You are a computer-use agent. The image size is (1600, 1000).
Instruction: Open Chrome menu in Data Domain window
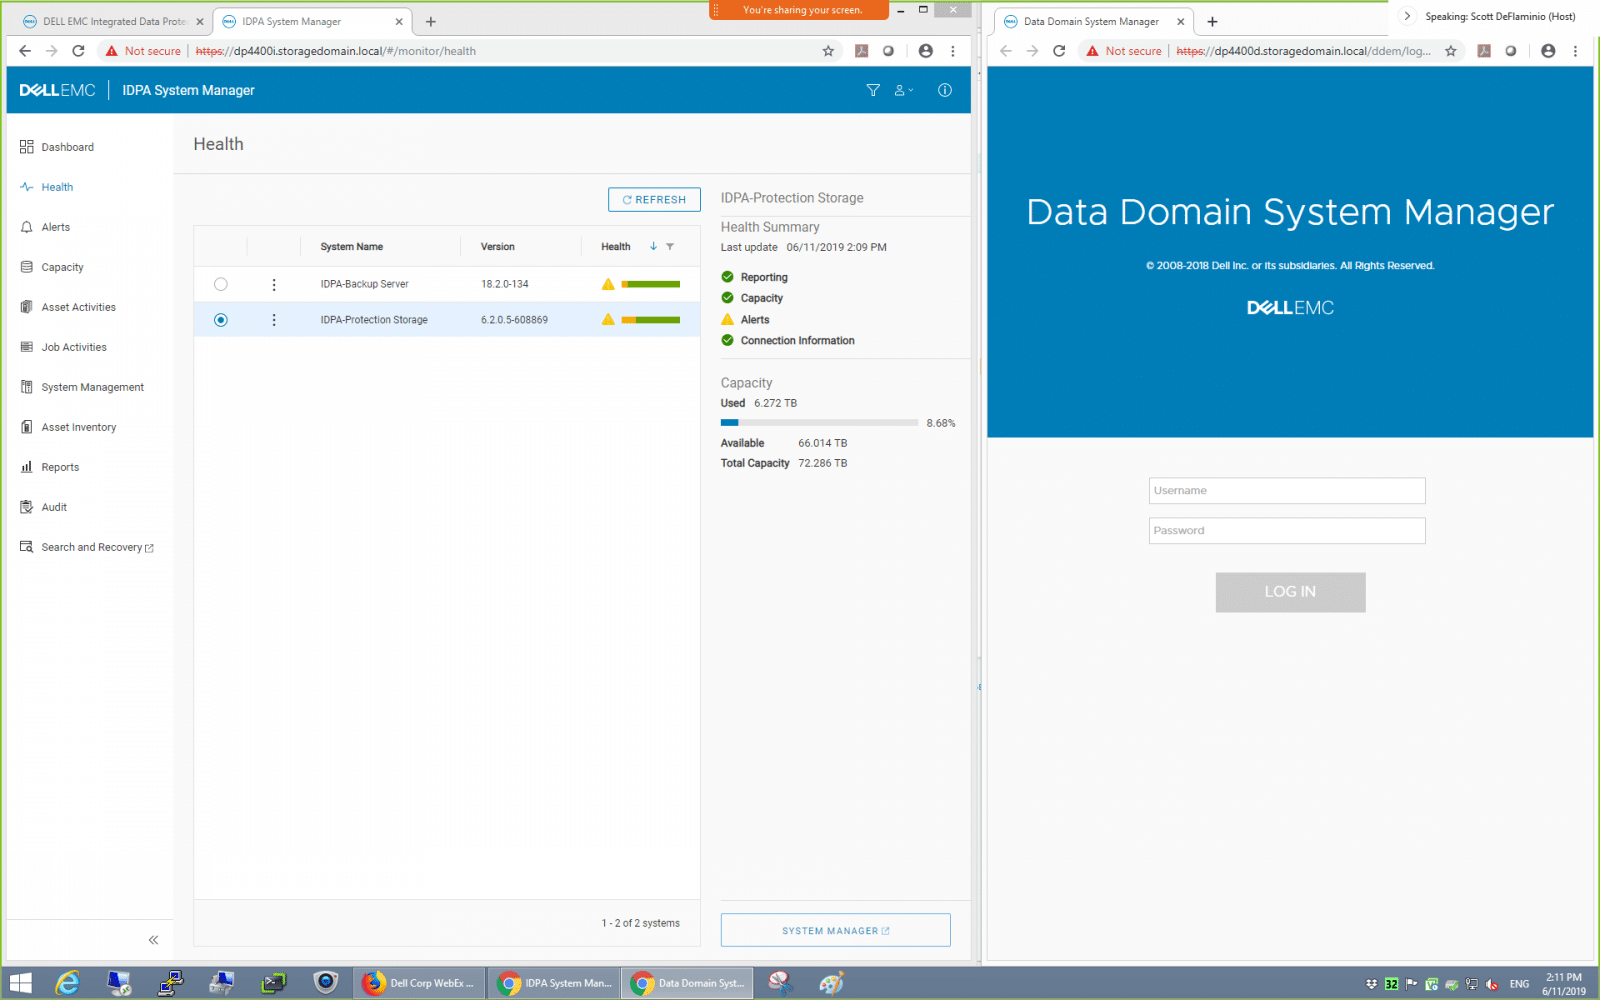pos(1575,51)
